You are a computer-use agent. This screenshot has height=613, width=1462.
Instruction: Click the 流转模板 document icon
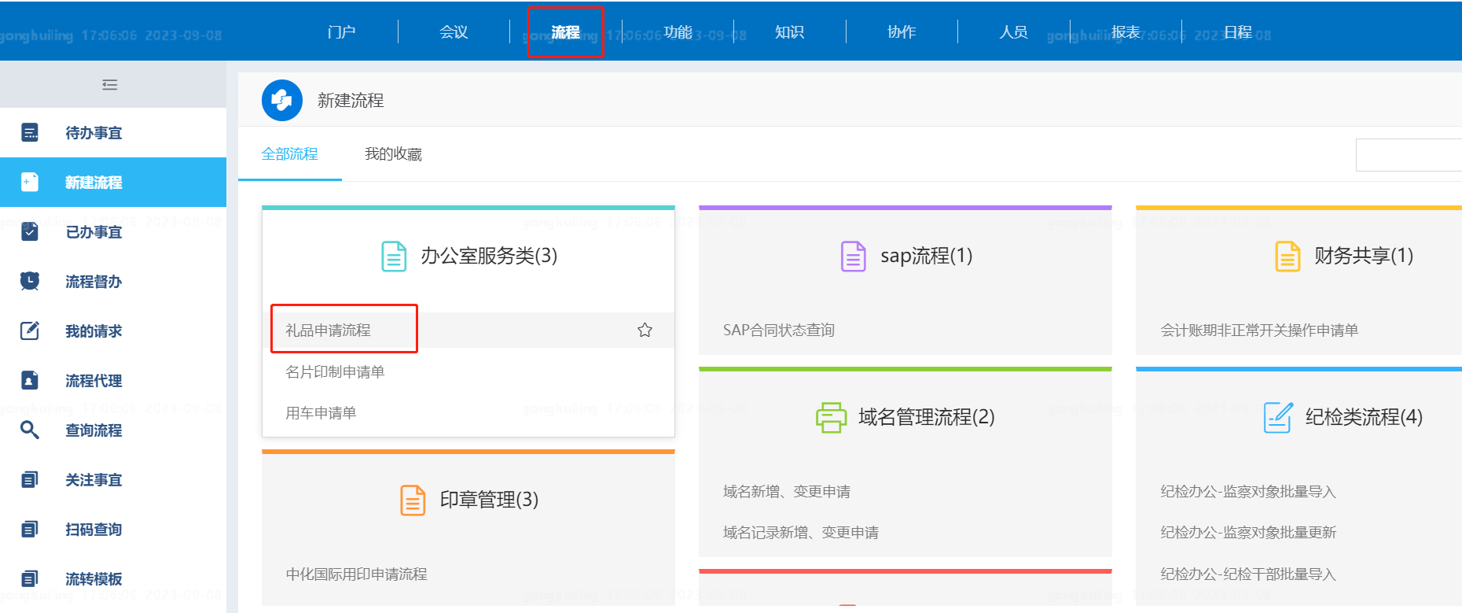30,579
